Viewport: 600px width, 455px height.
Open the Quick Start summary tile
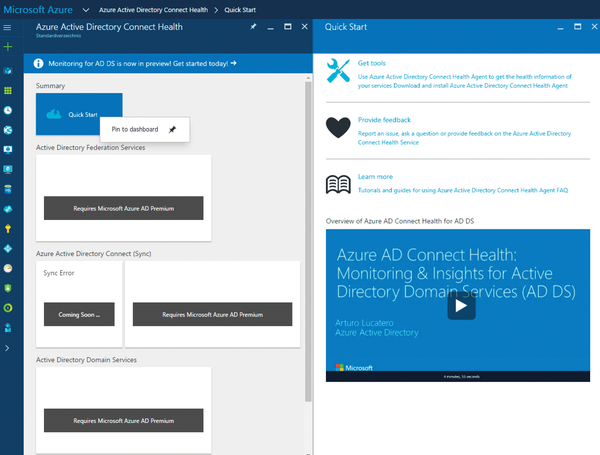point(79,114)
